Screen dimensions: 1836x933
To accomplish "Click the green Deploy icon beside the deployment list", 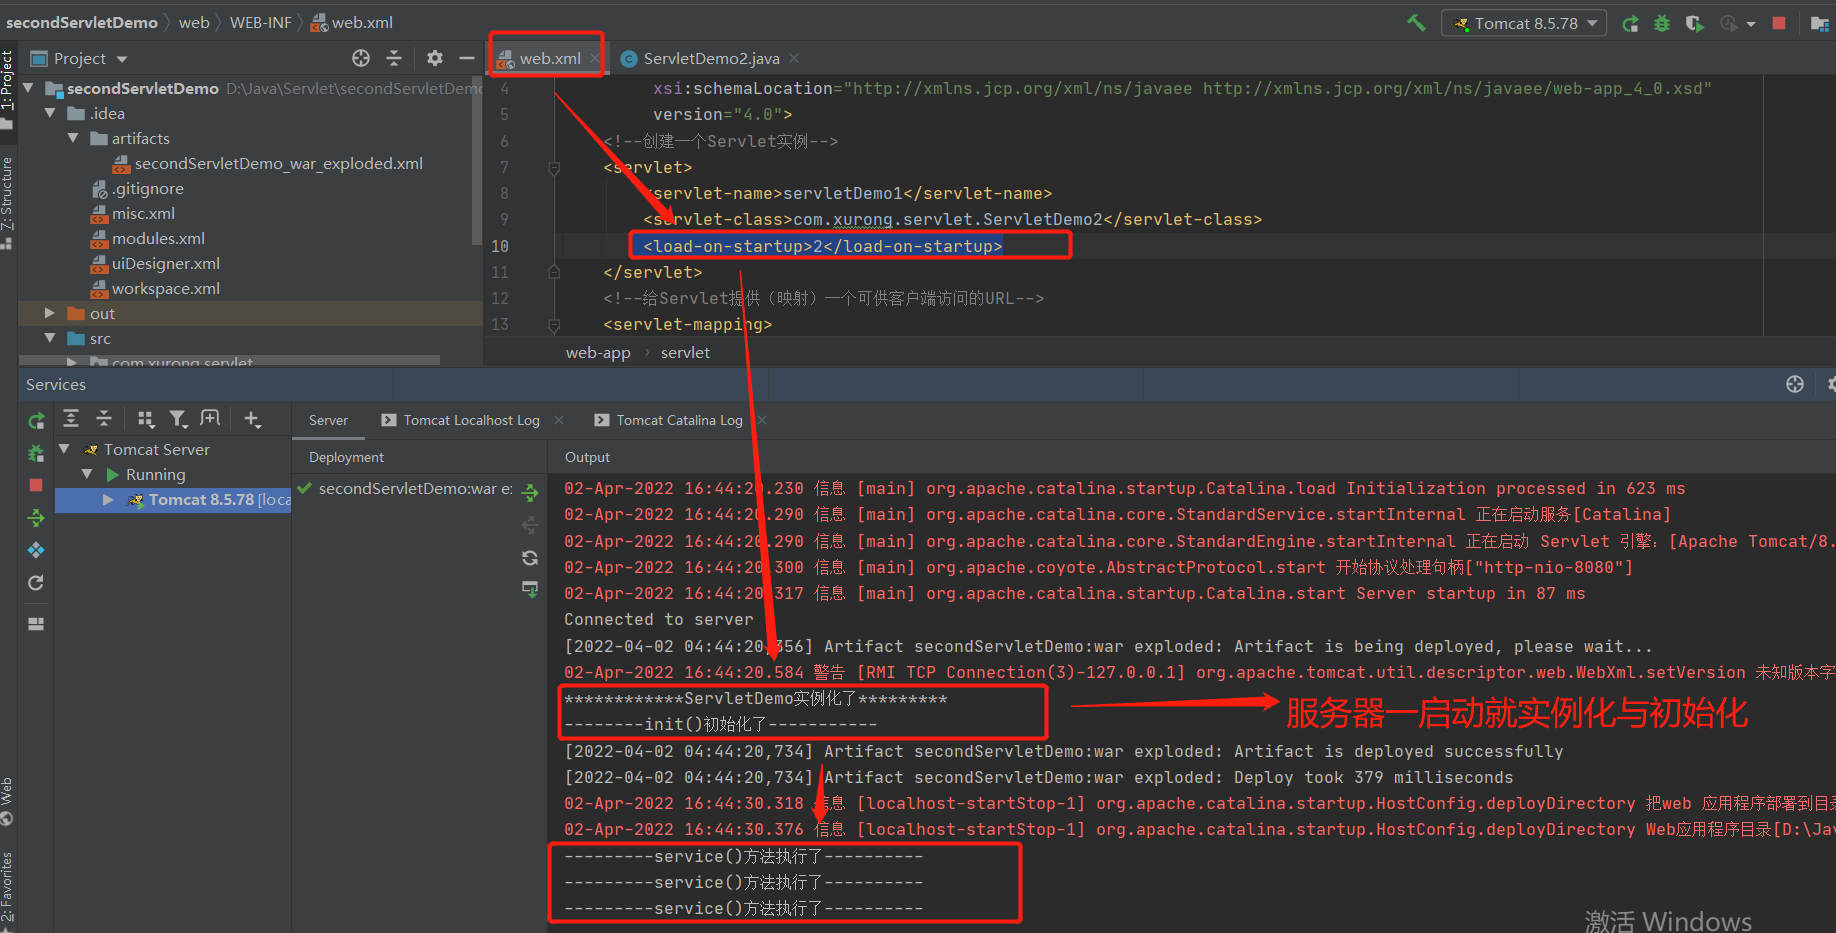I will pos(530,492).
